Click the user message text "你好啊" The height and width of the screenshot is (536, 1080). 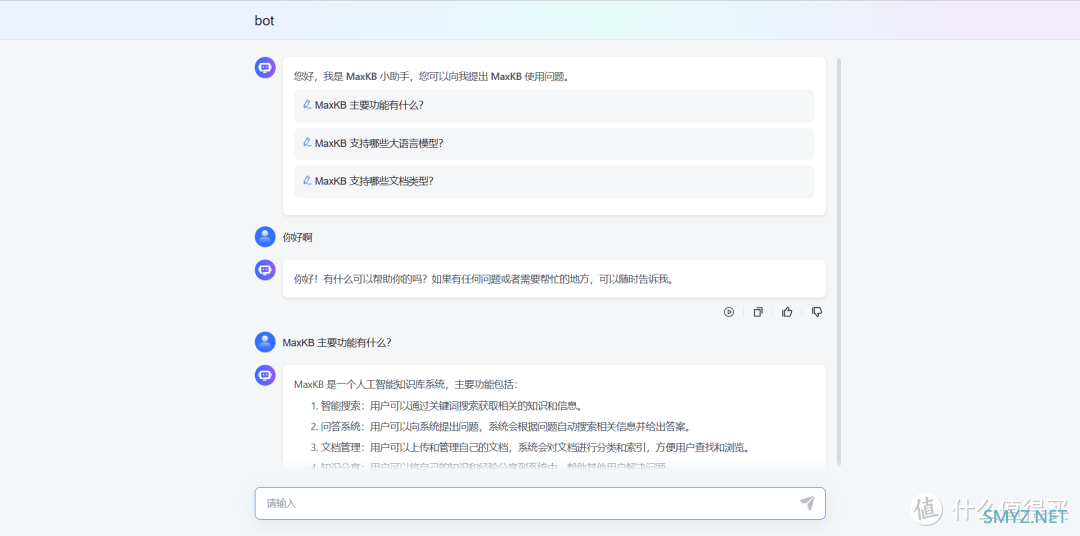pyautogui.click(x=298, y=238)
